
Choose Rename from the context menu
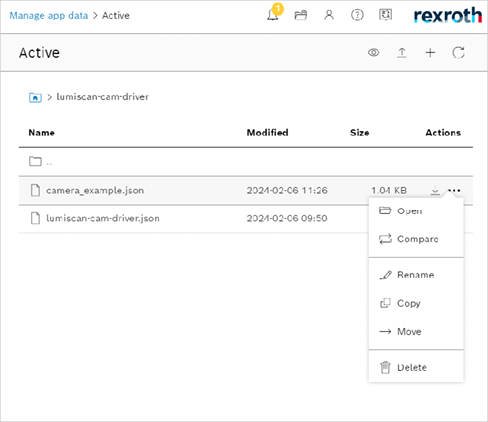click(x=416, y=275)
